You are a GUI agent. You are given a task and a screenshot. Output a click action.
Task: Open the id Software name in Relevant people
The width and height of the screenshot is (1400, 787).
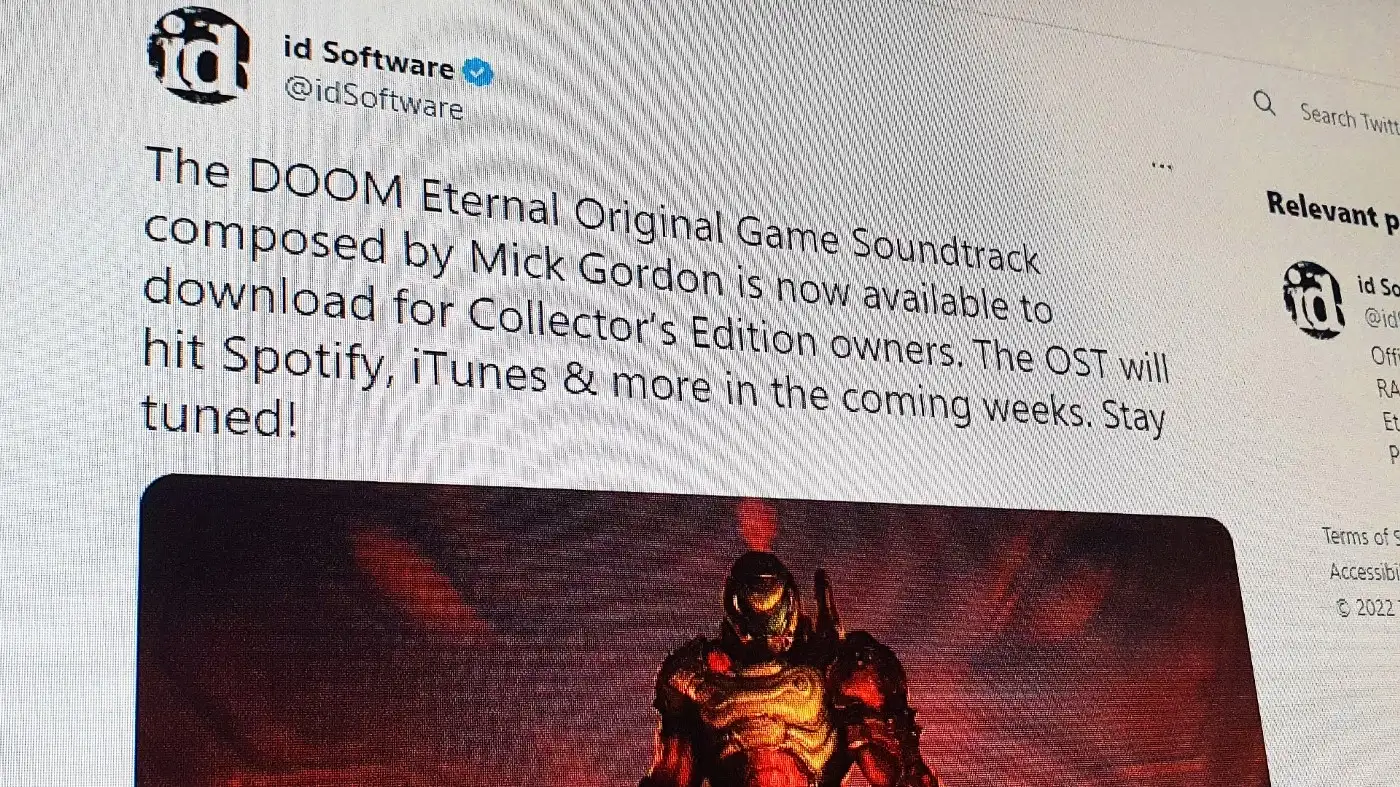coord(1378,288)
